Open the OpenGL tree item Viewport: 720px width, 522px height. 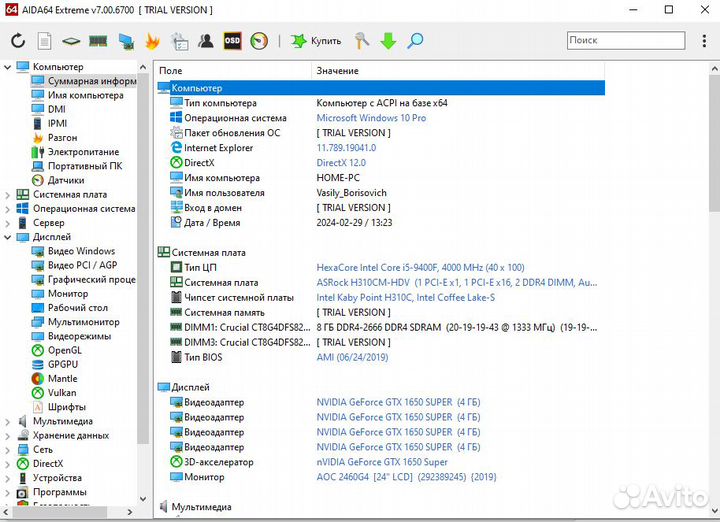[x=56, y=351]
